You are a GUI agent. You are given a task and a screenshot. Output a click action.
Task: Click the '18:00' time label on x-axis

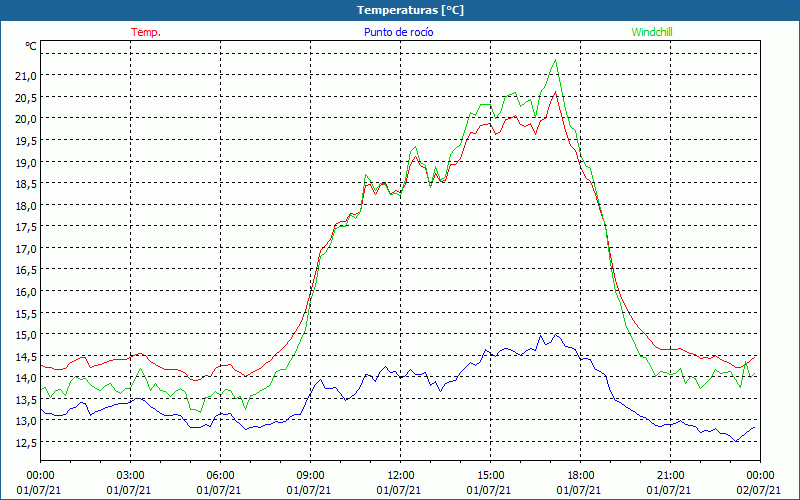click(x=581, y=475)
